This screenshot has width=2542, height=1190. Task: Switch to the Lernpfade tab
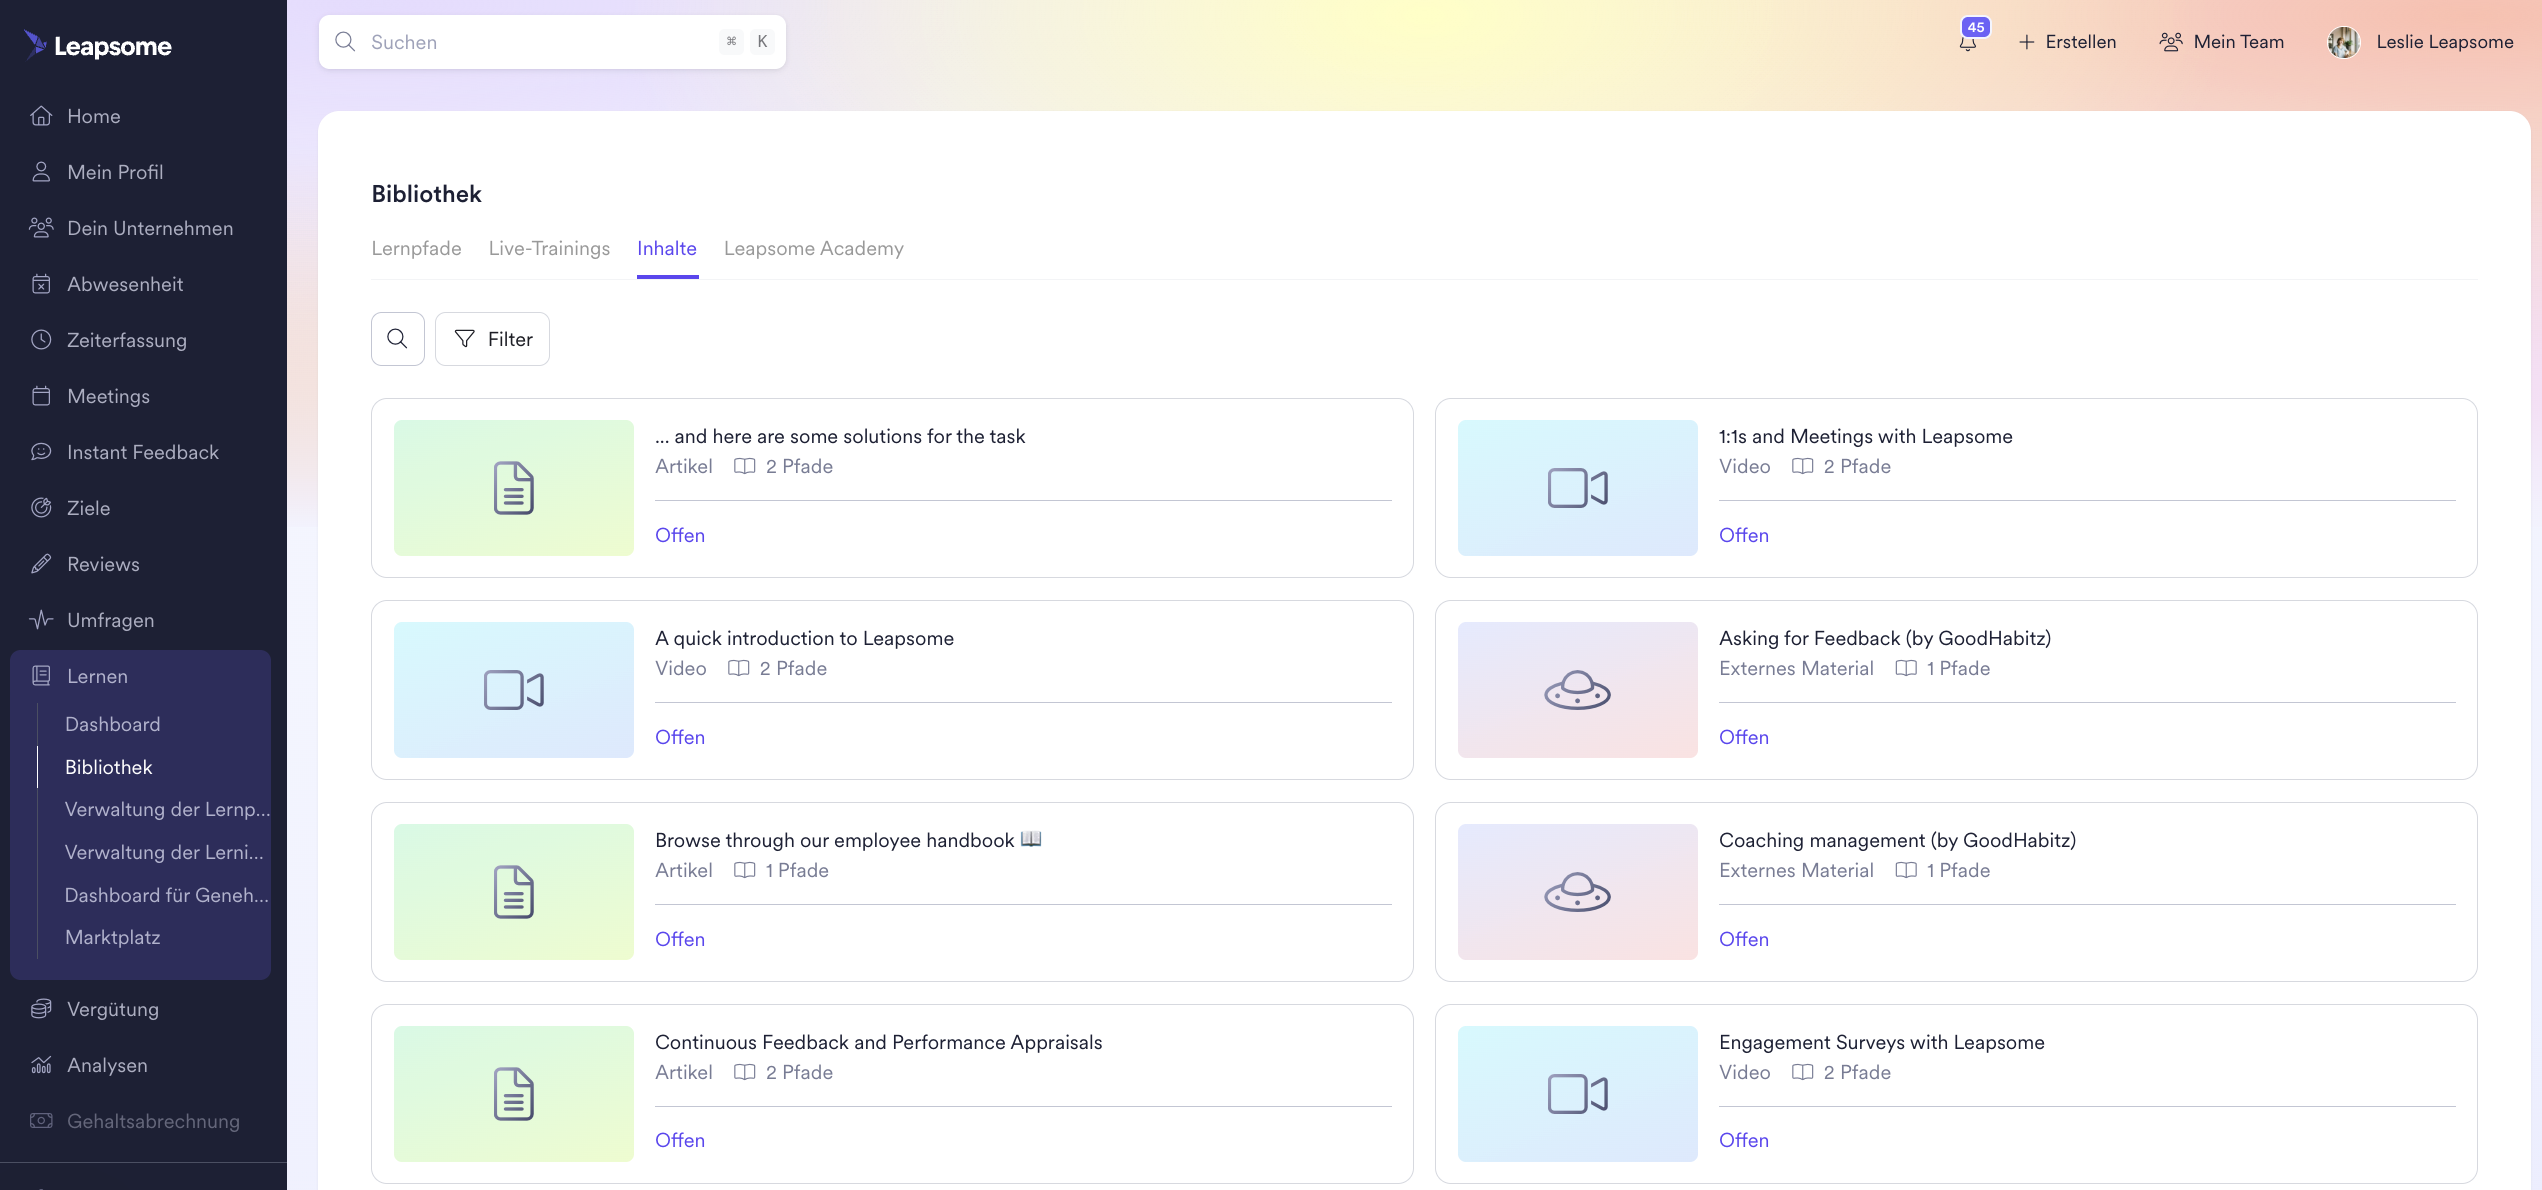(x=416, y=248)
